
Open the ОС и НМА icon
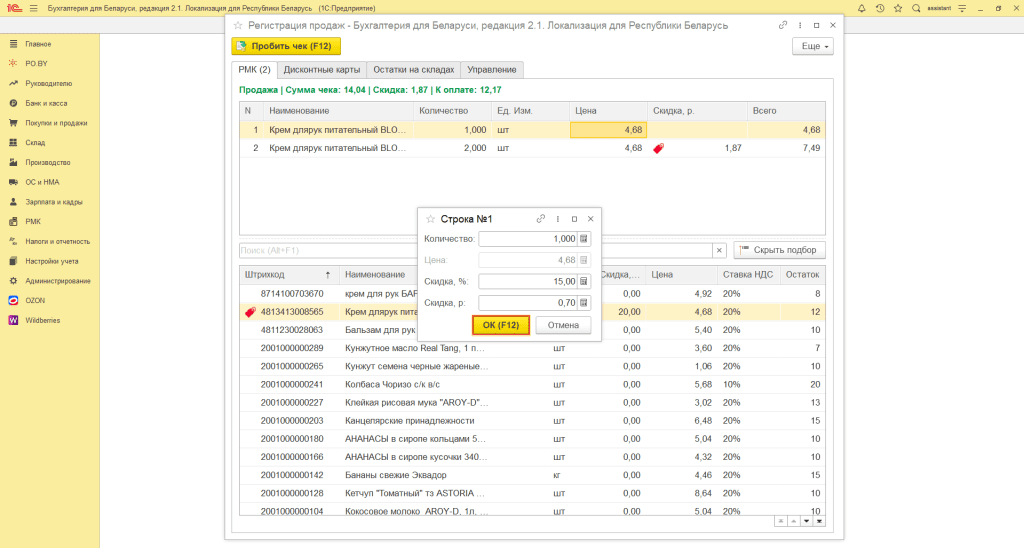[x=13, y=182]
